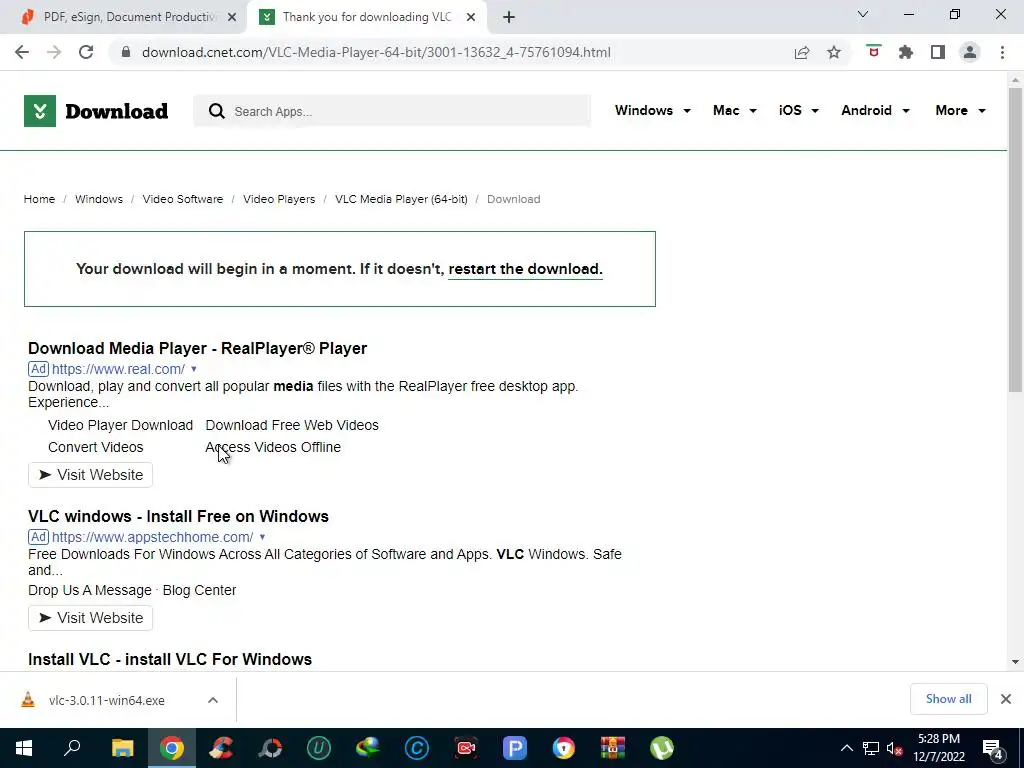Viewport: 1024px width, 768px height.
Task: Go to Home breadcrumb
Action: pos(39,199)
